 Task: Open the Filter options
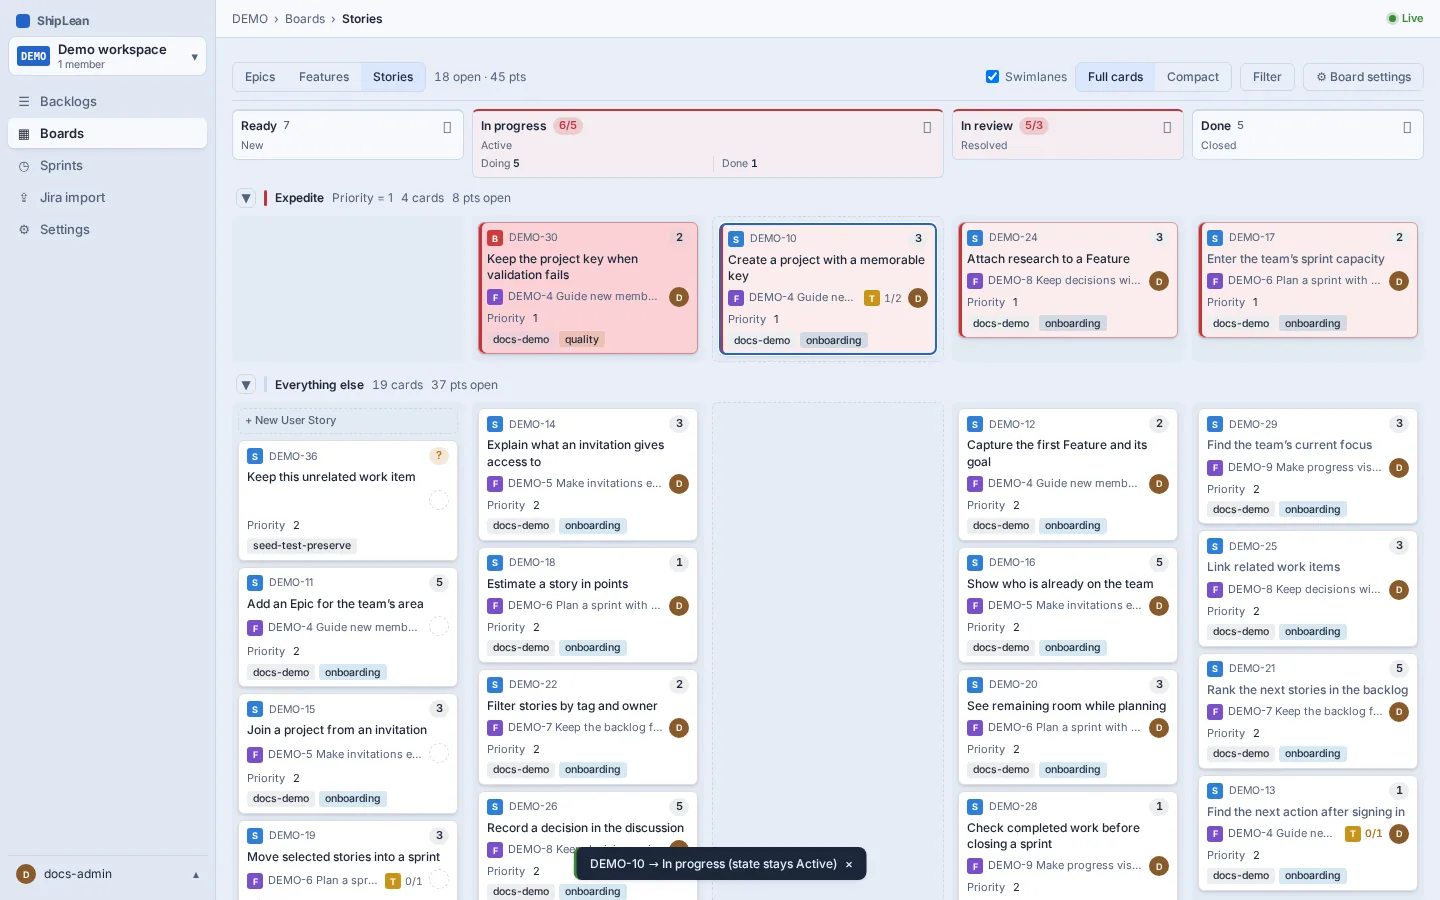(x=1267, y=77)
